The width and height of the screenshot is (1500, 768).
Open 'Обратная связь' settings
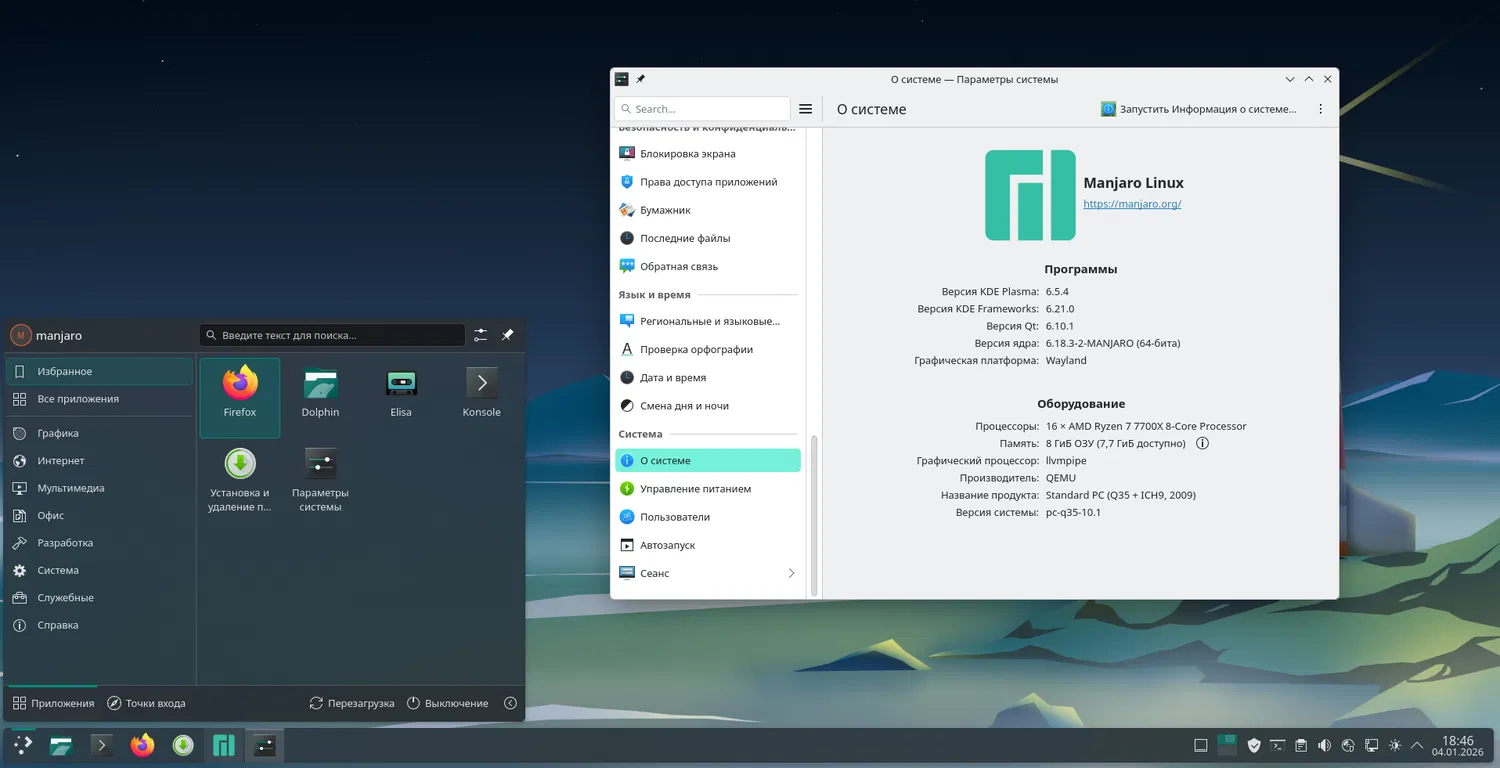[x=708, y=266]
